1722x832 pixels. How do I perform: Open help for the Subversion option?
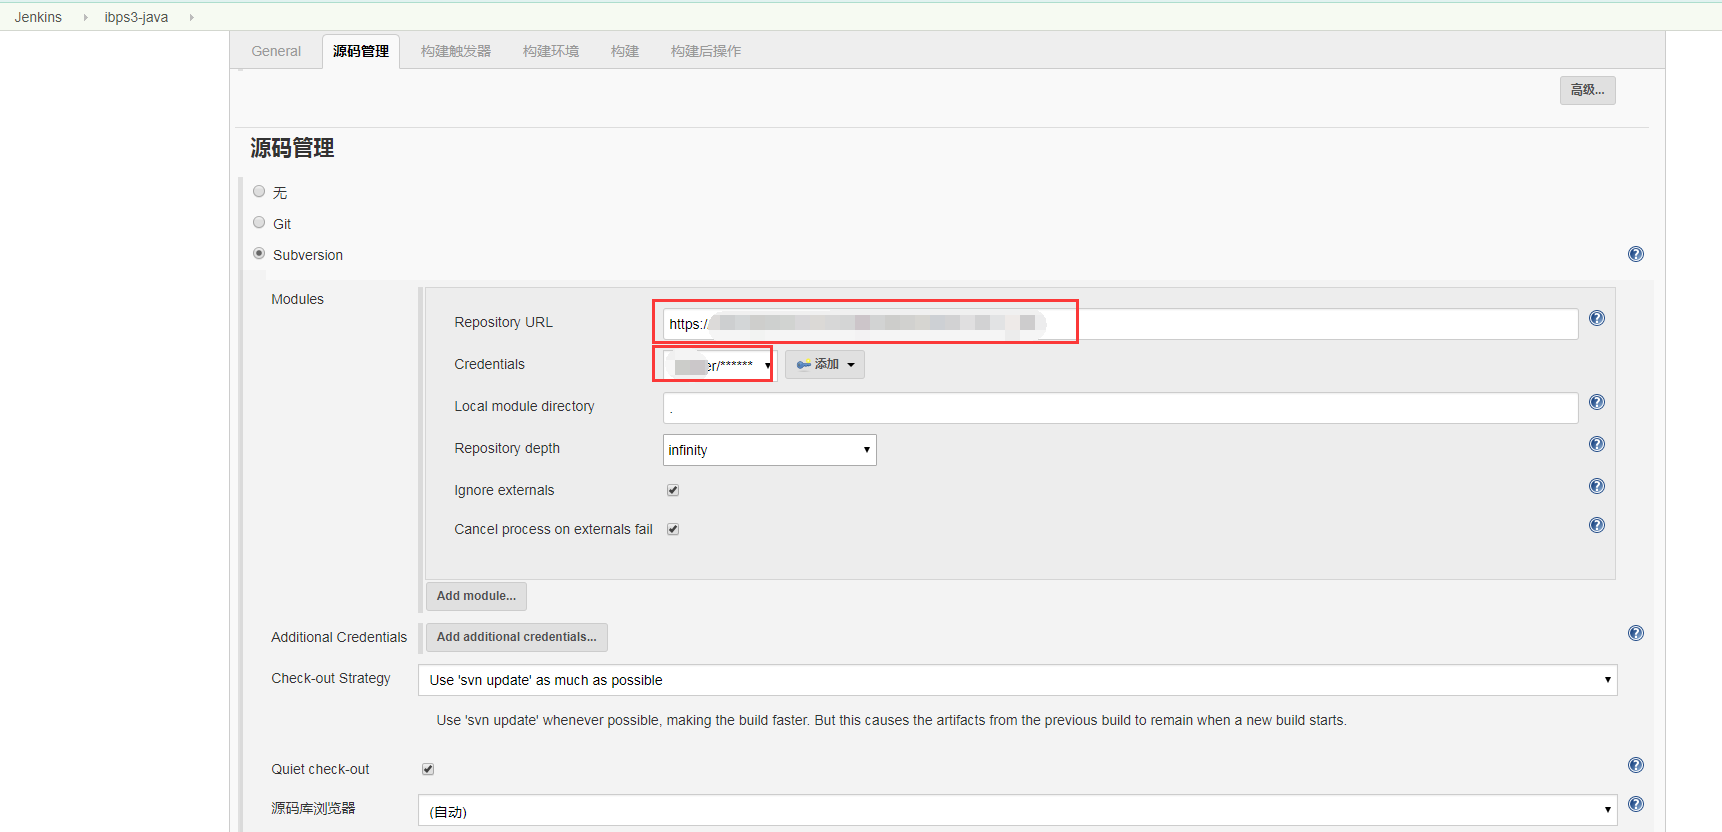tap(1635, 254)
